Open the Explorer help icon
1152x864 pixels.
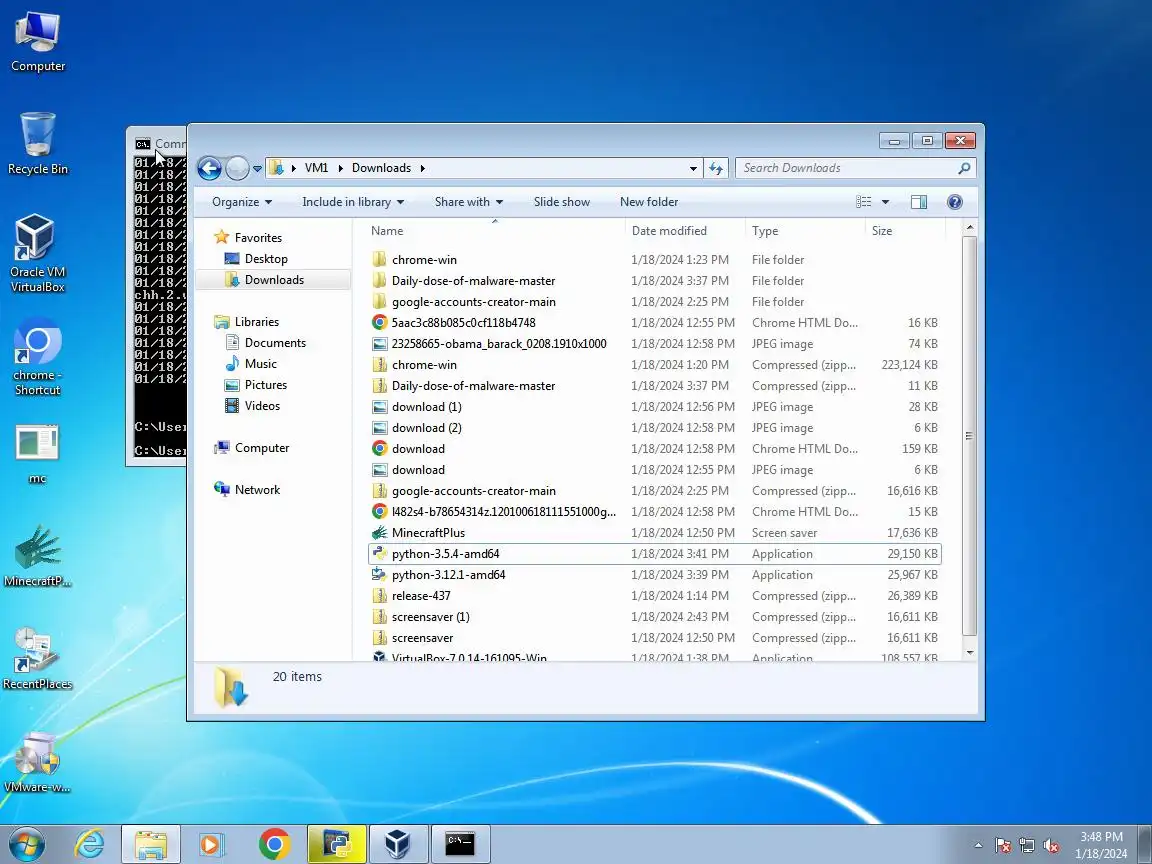pos(954,202)
